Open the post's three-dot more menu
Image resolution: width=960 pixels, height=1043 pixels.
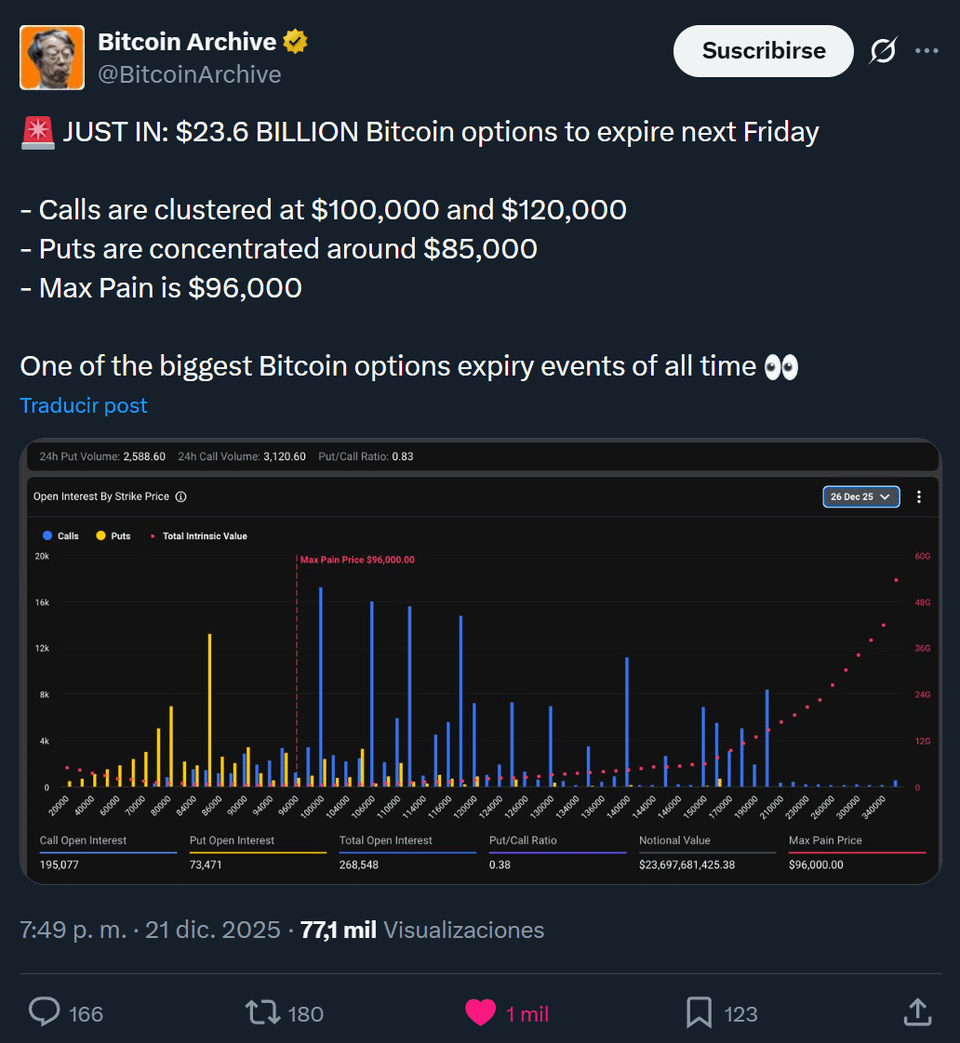click(x=927, y=50)
